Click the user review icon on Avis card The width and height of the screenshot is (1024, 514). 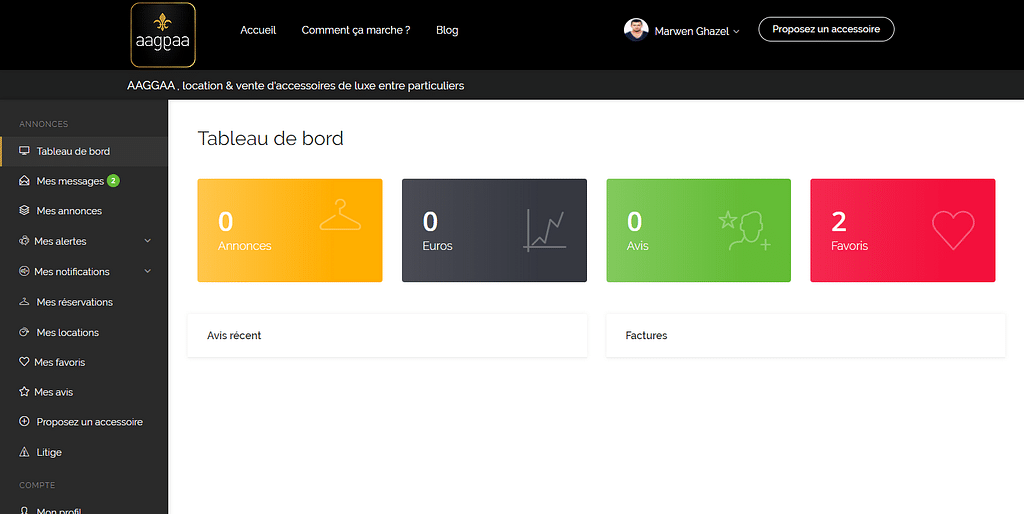743,230
